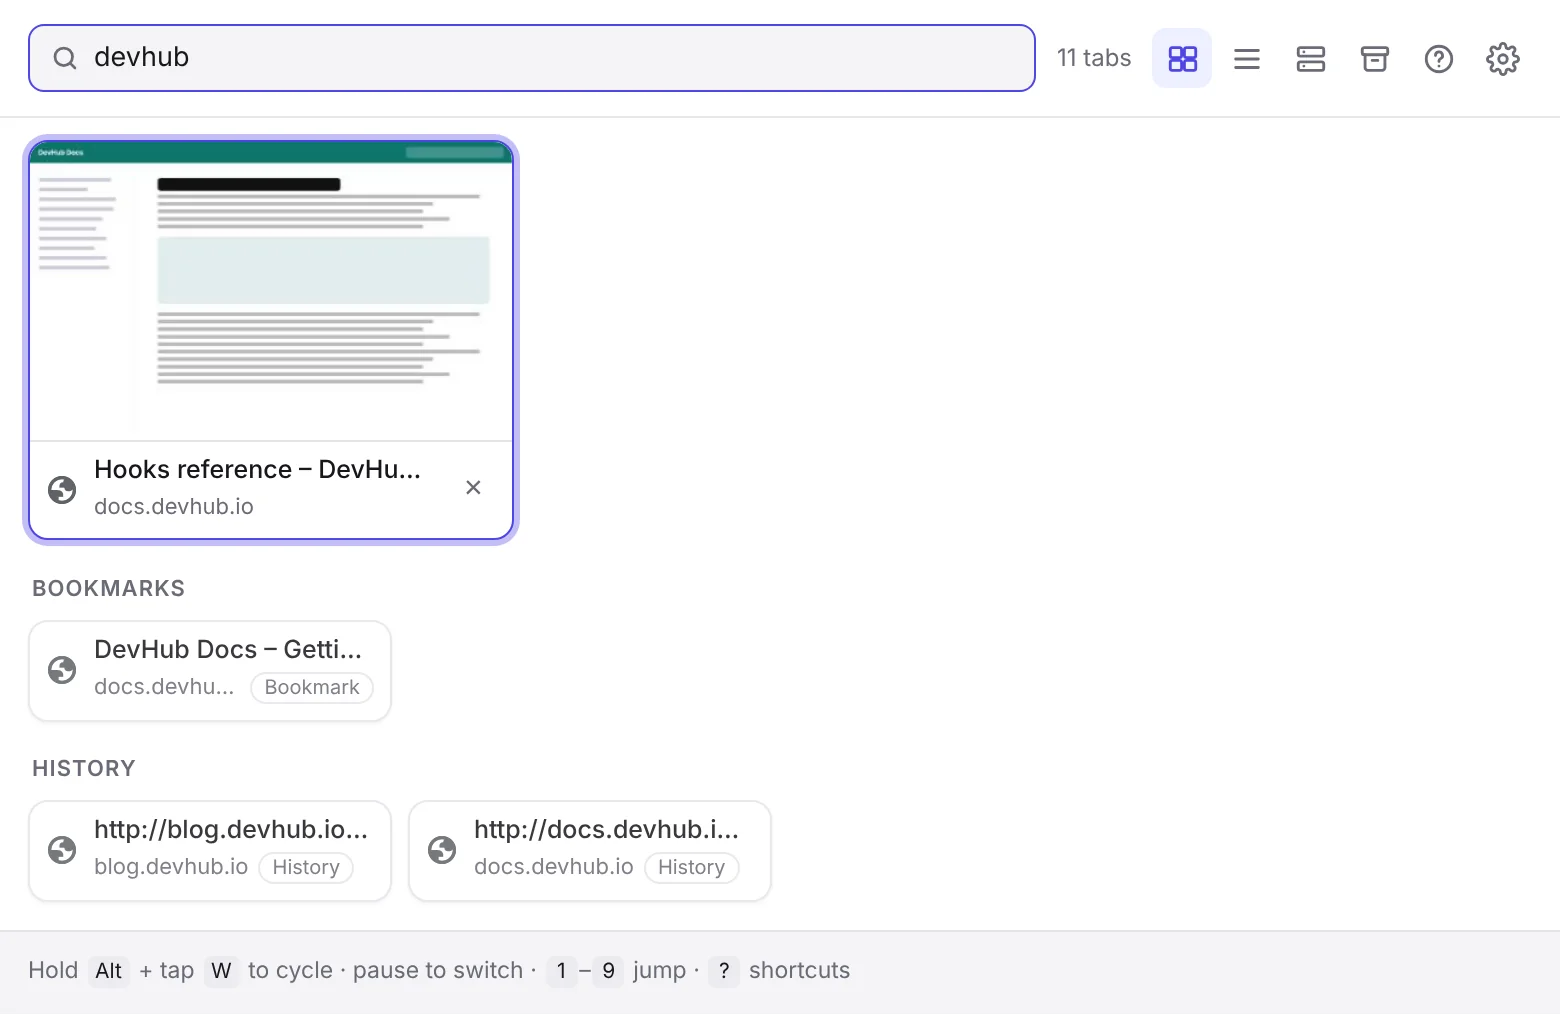Click the Bookmark tag badge
Screen dimensions: 1560x1016
(312, 687)
